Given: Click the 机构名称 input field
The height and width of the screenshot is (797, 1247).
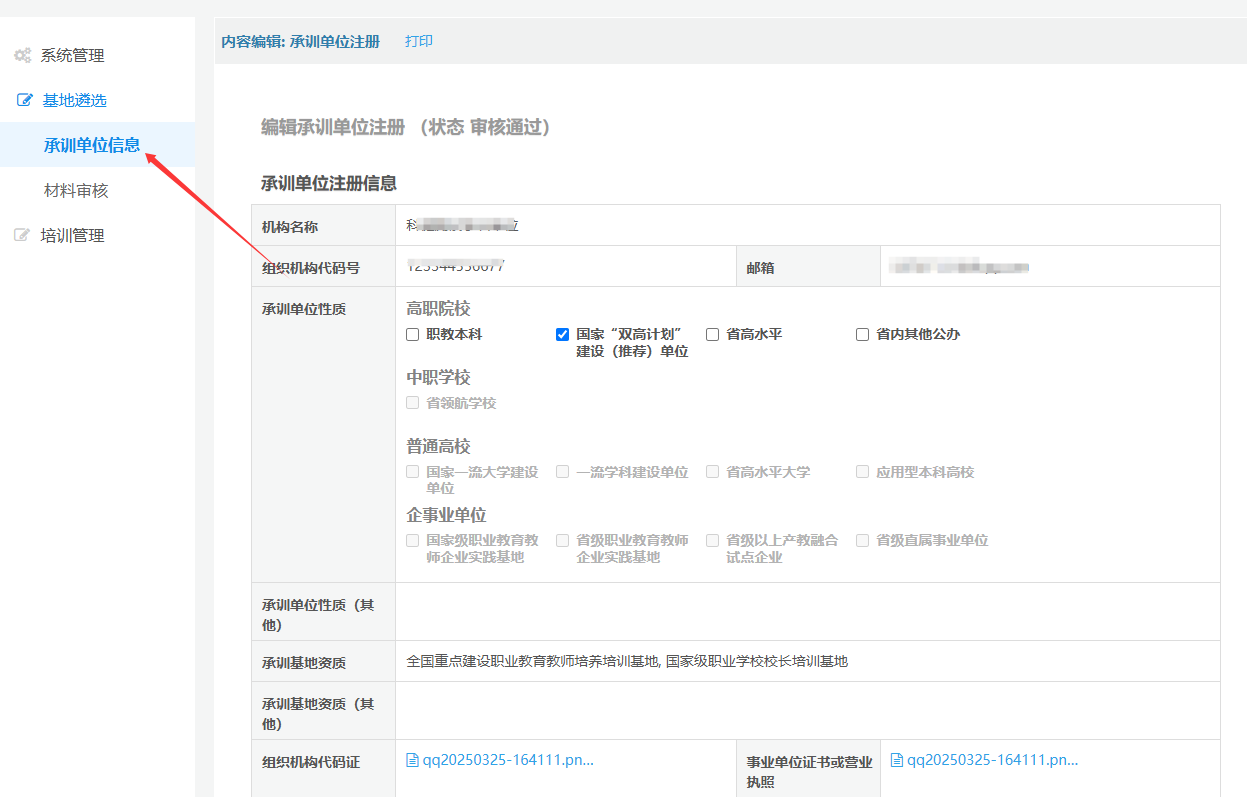Looking at the screenshot, I should (x=807, y=226).
